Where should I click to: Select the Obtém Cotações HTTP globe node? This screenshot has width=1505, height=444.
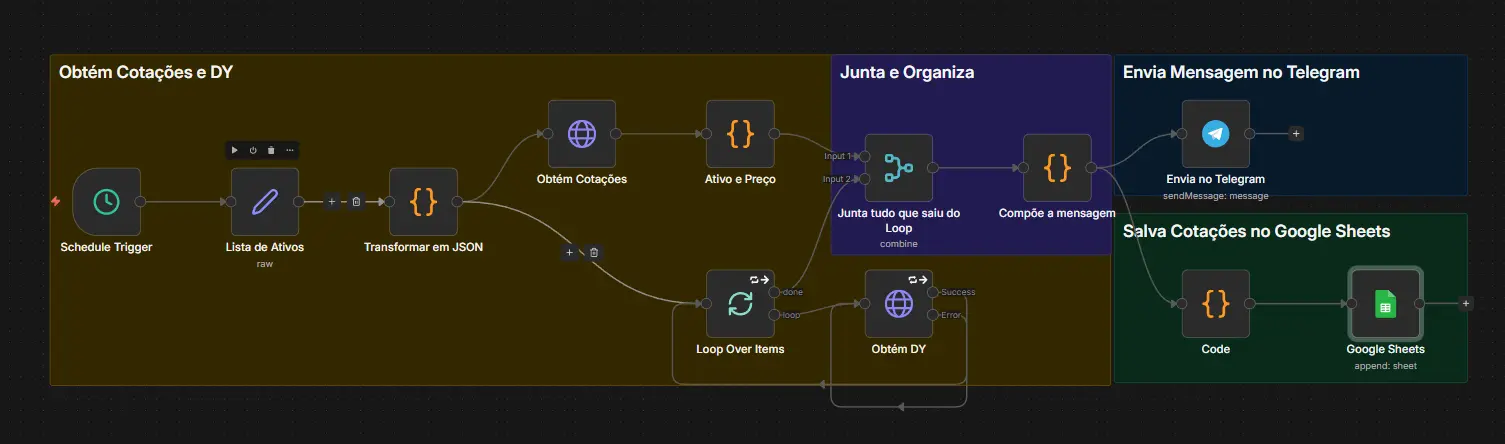coord(581,134)
